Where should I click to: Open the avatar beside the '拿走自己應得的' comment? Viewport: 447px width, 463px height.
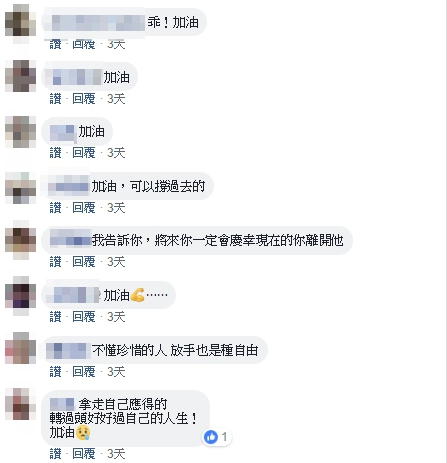tap(20, 404)
